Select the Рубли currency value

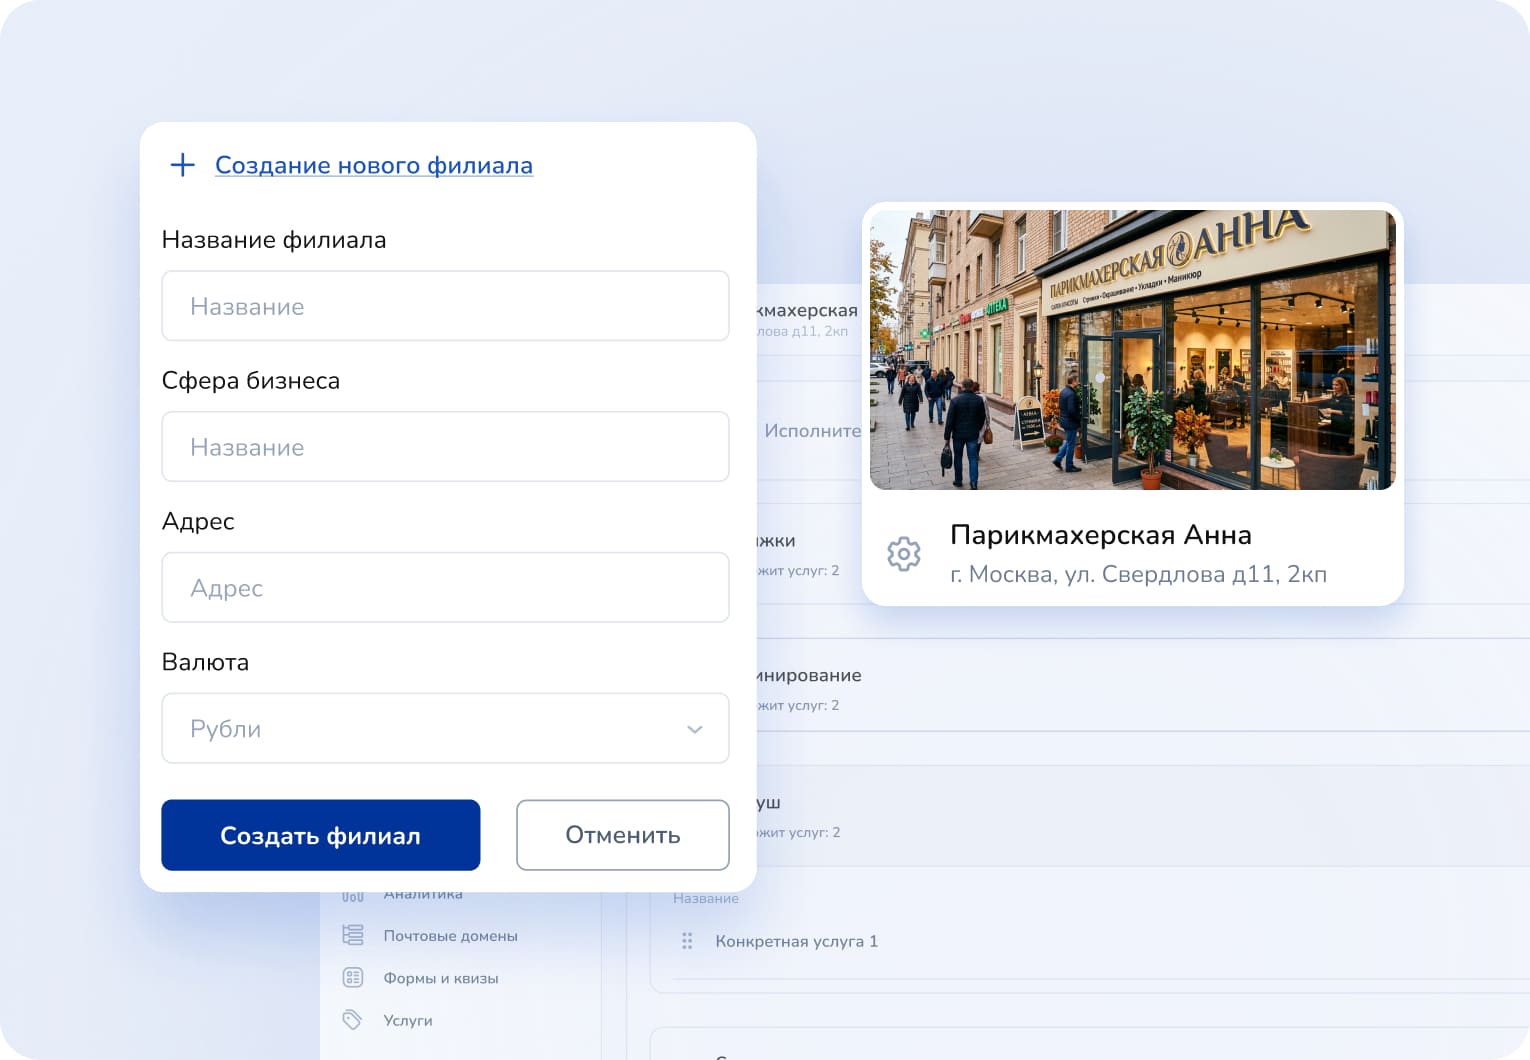[x=226, y=729]
